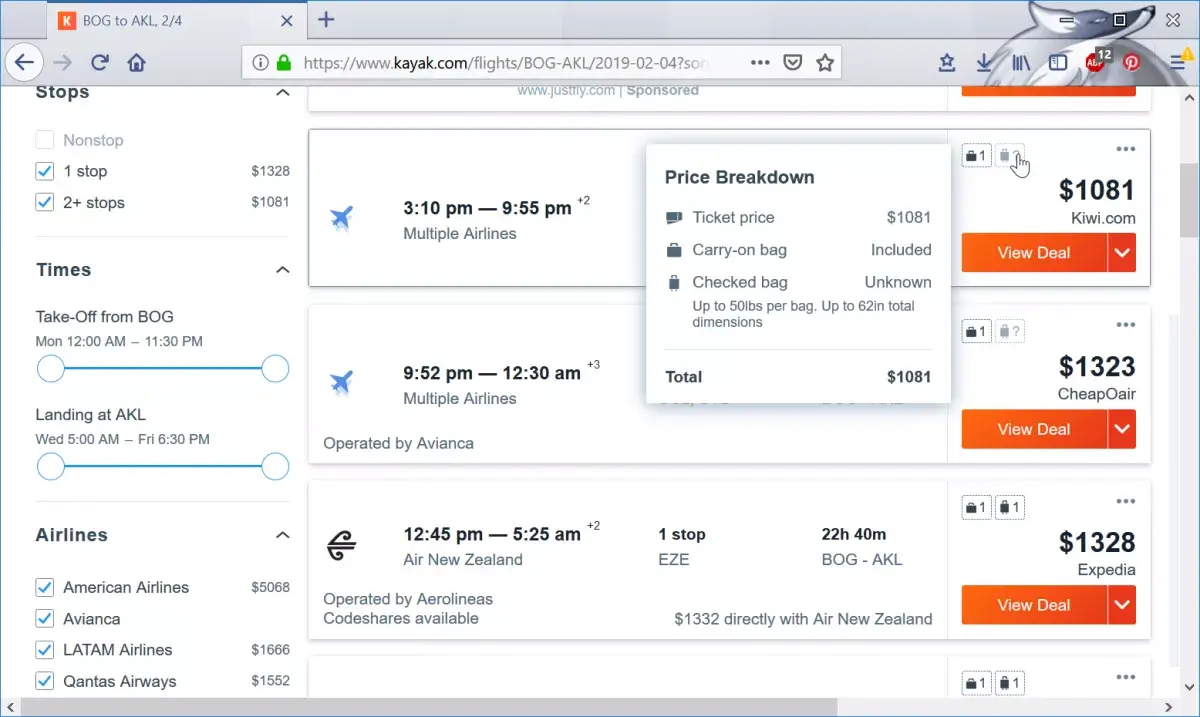Open more options on Expedia $1328 result
Viewport: 1200px width, 717px height.
[x=1126, y=501]
